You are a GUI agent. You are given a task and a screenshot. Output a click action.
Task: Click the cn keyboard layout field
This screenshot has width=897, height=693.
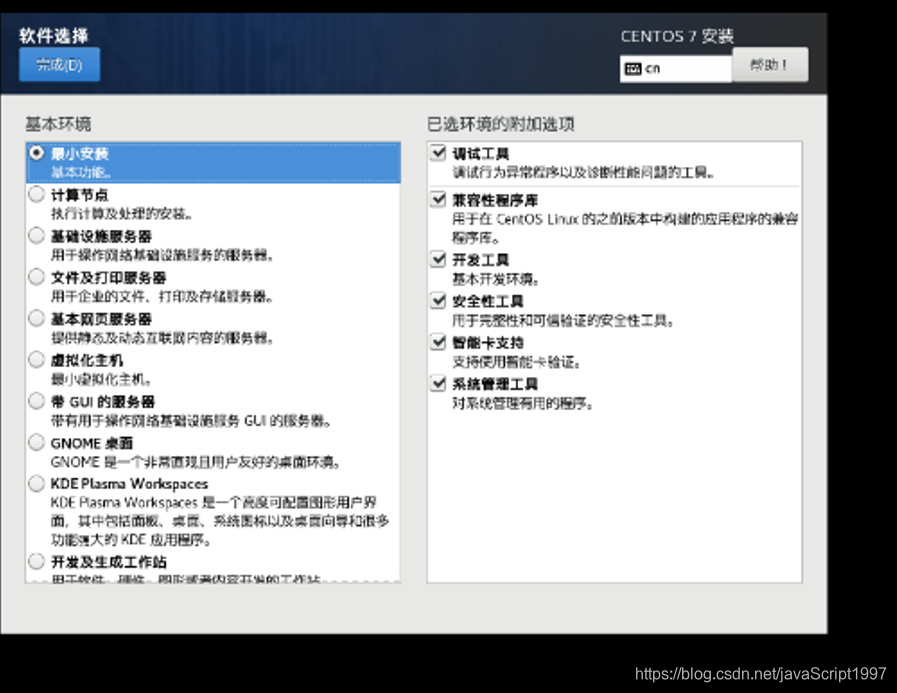pyautogui.click(x=676, y=69)
